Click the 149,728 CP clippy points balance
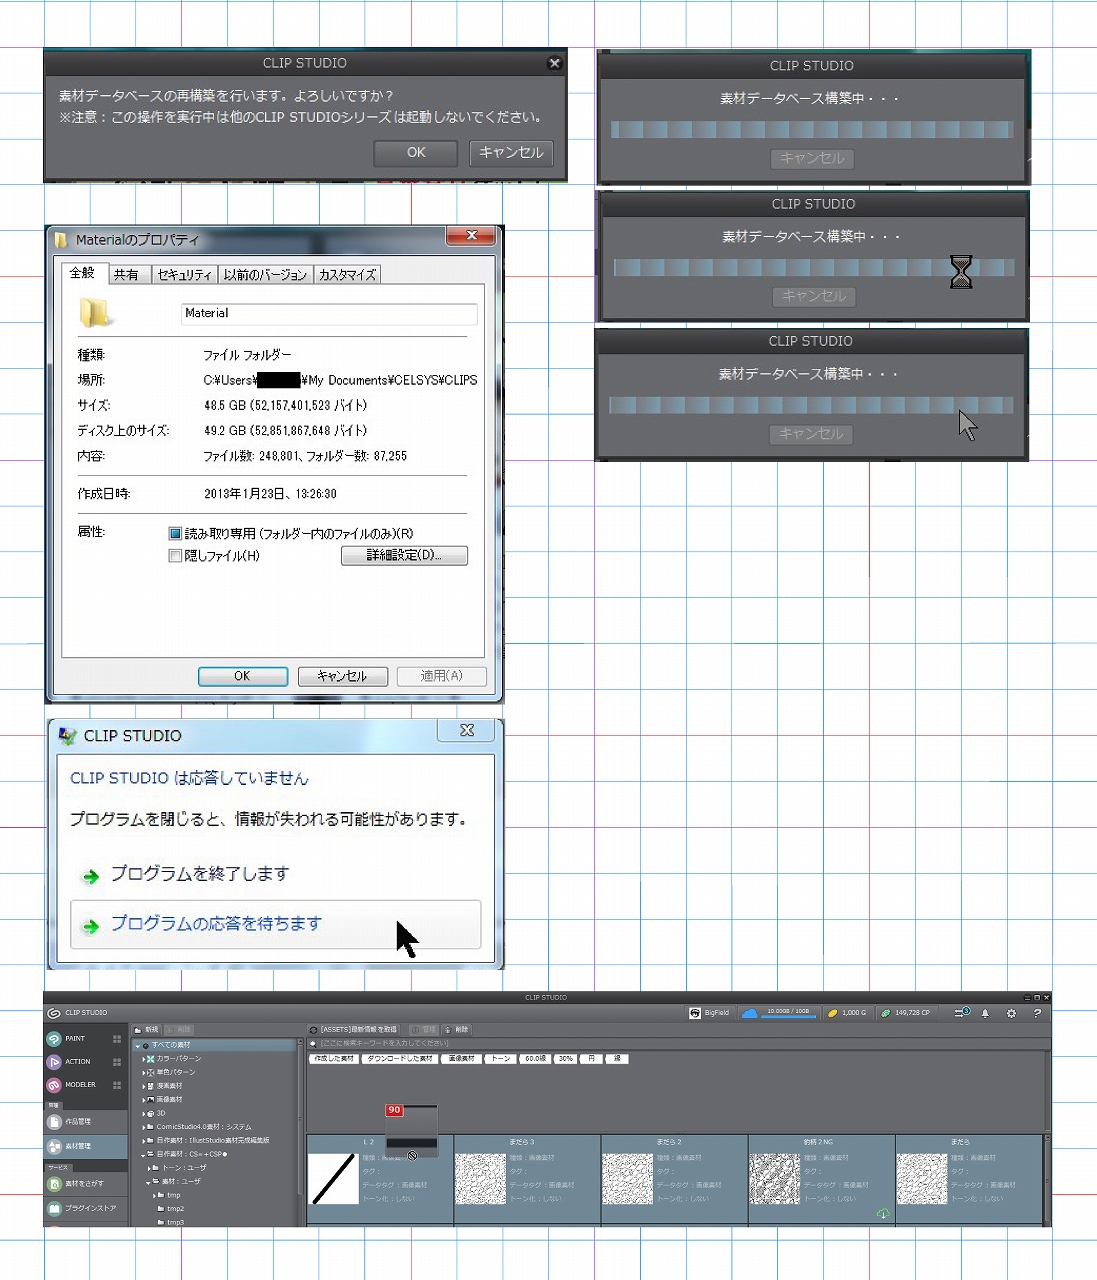 (906, 1013)
